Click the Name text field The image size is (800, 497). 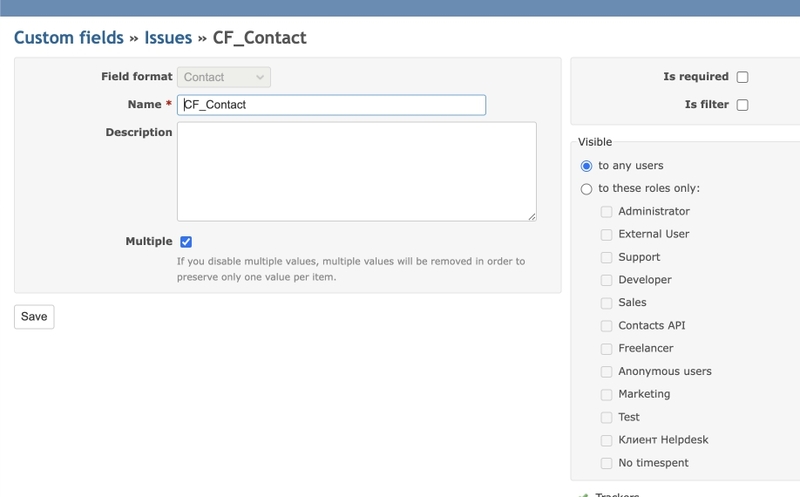point(331,105)
